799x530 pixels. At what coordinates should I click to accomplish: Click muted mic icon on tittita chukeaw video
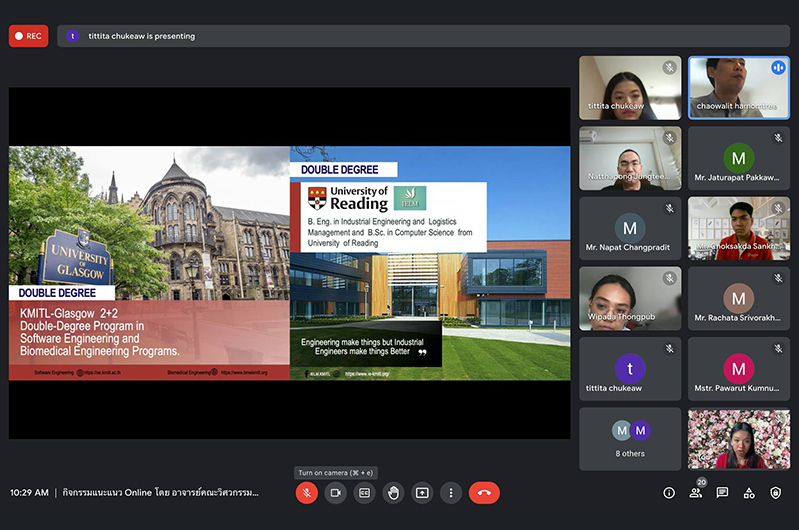pos(670,67)
